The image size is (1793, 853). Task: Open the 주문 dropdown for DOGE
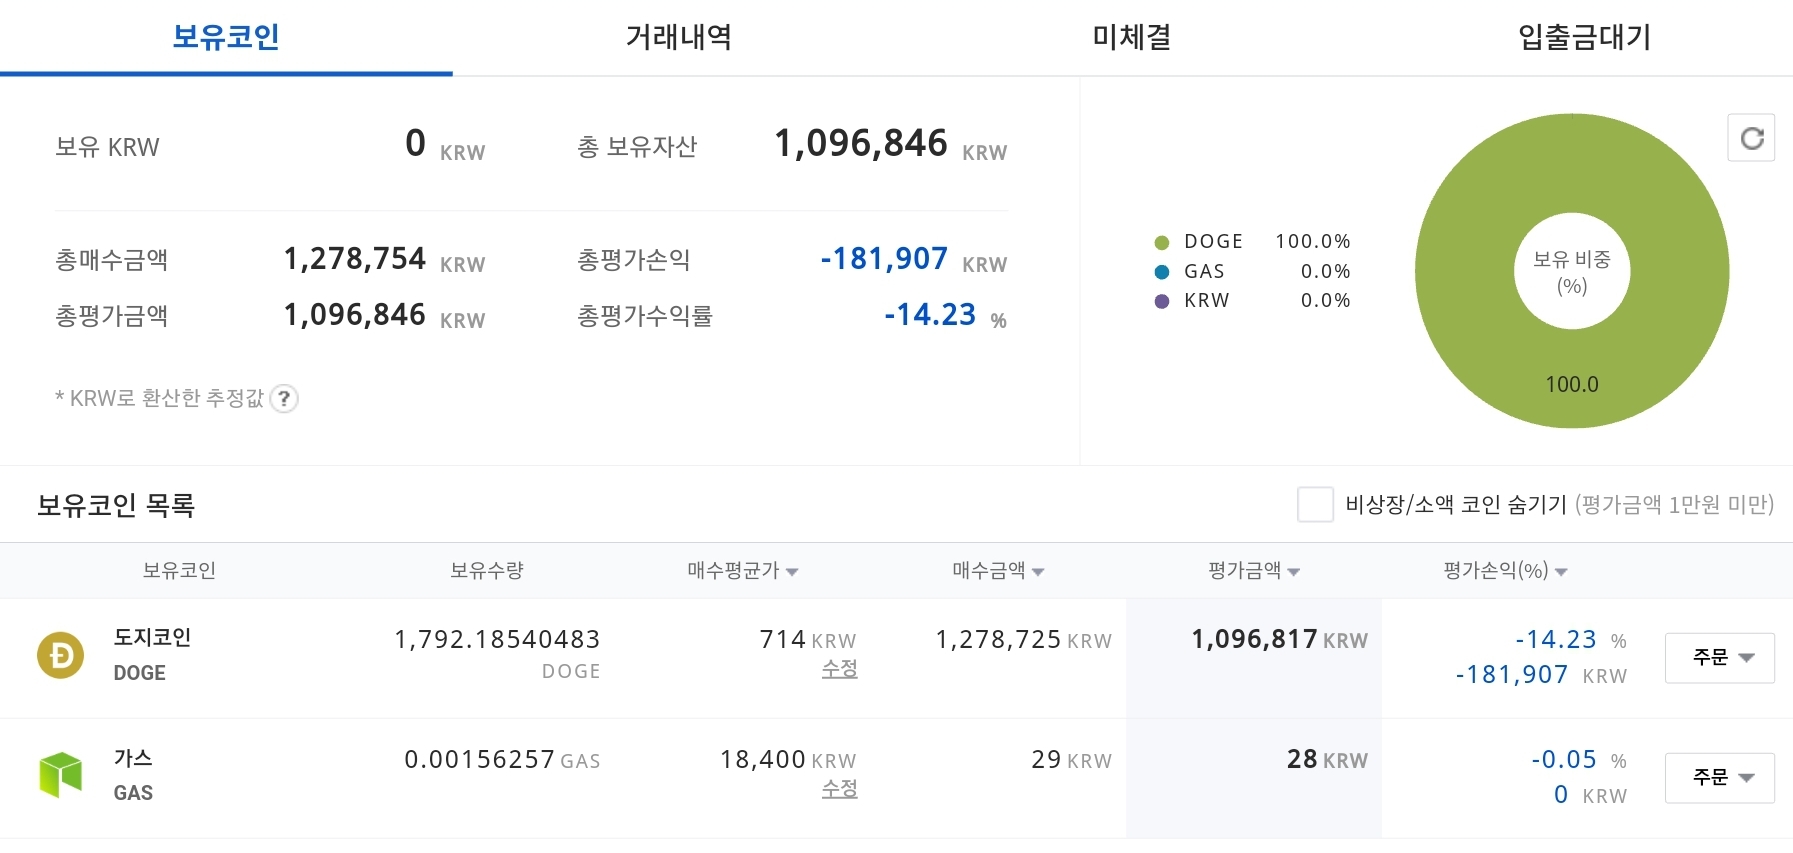tap(1719, 658)
